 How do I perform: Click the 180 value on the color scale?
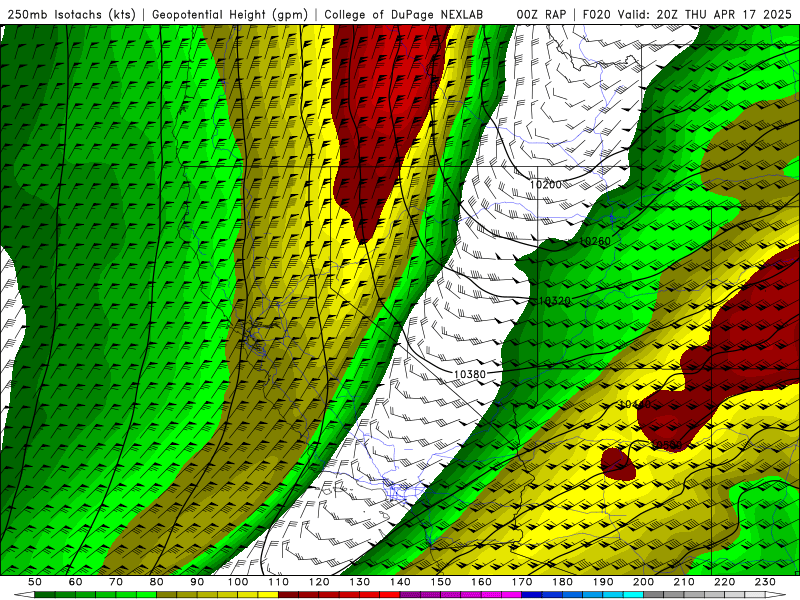pyautogui.click(x=562, y=582)
